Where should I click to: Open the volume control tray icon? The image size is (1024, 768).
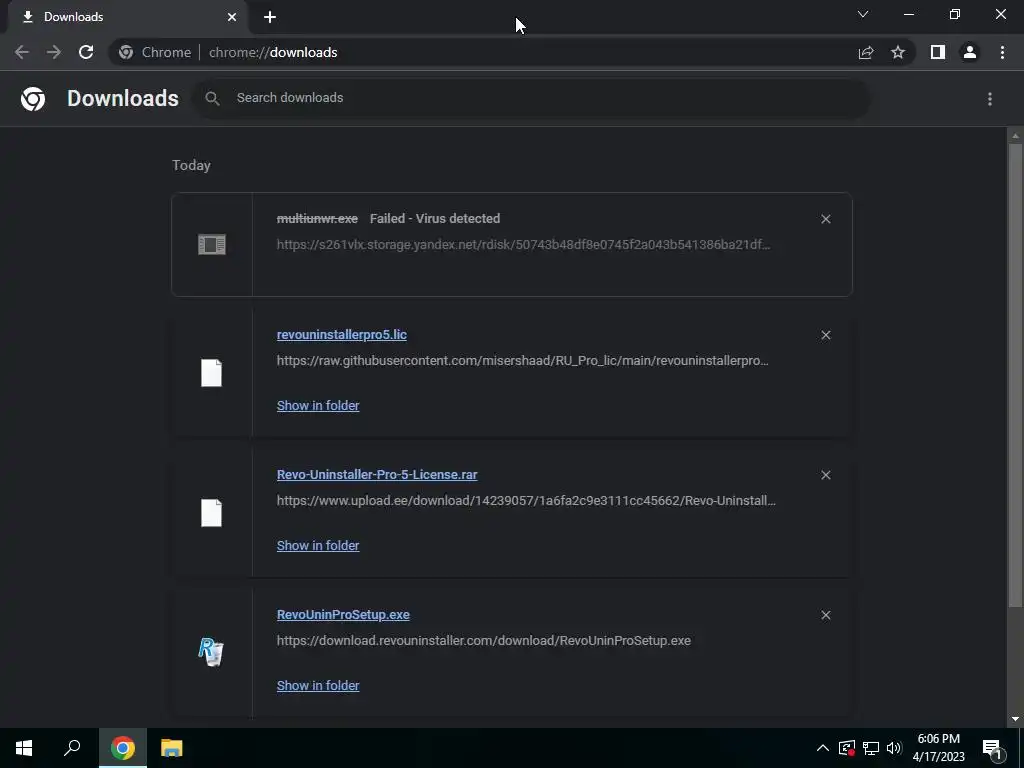point(895,748)
